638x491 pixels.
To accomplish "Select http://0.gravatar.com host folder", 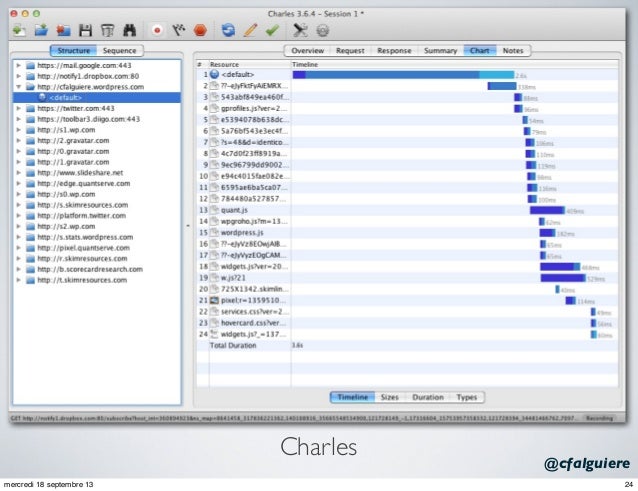I will pyautogui.click(x=73, y=151).
